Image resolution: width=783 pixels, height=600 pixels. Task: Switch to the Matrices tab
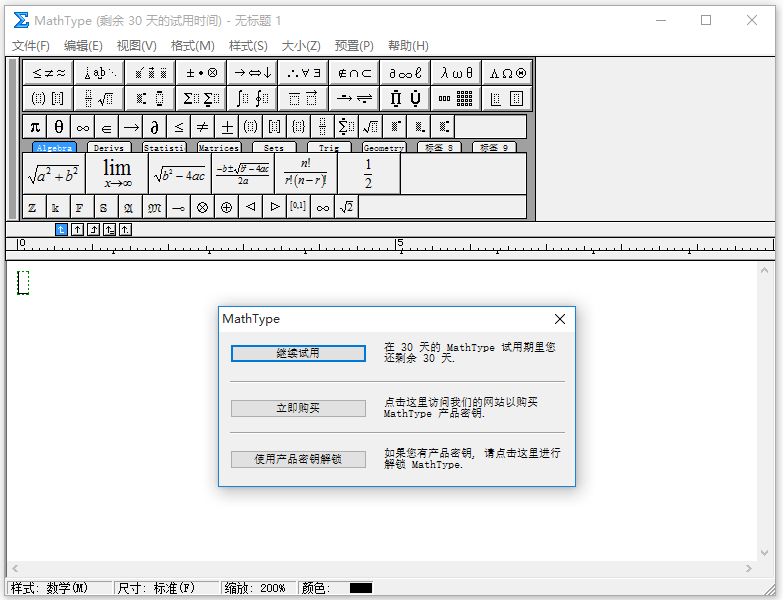coord(218,147)
